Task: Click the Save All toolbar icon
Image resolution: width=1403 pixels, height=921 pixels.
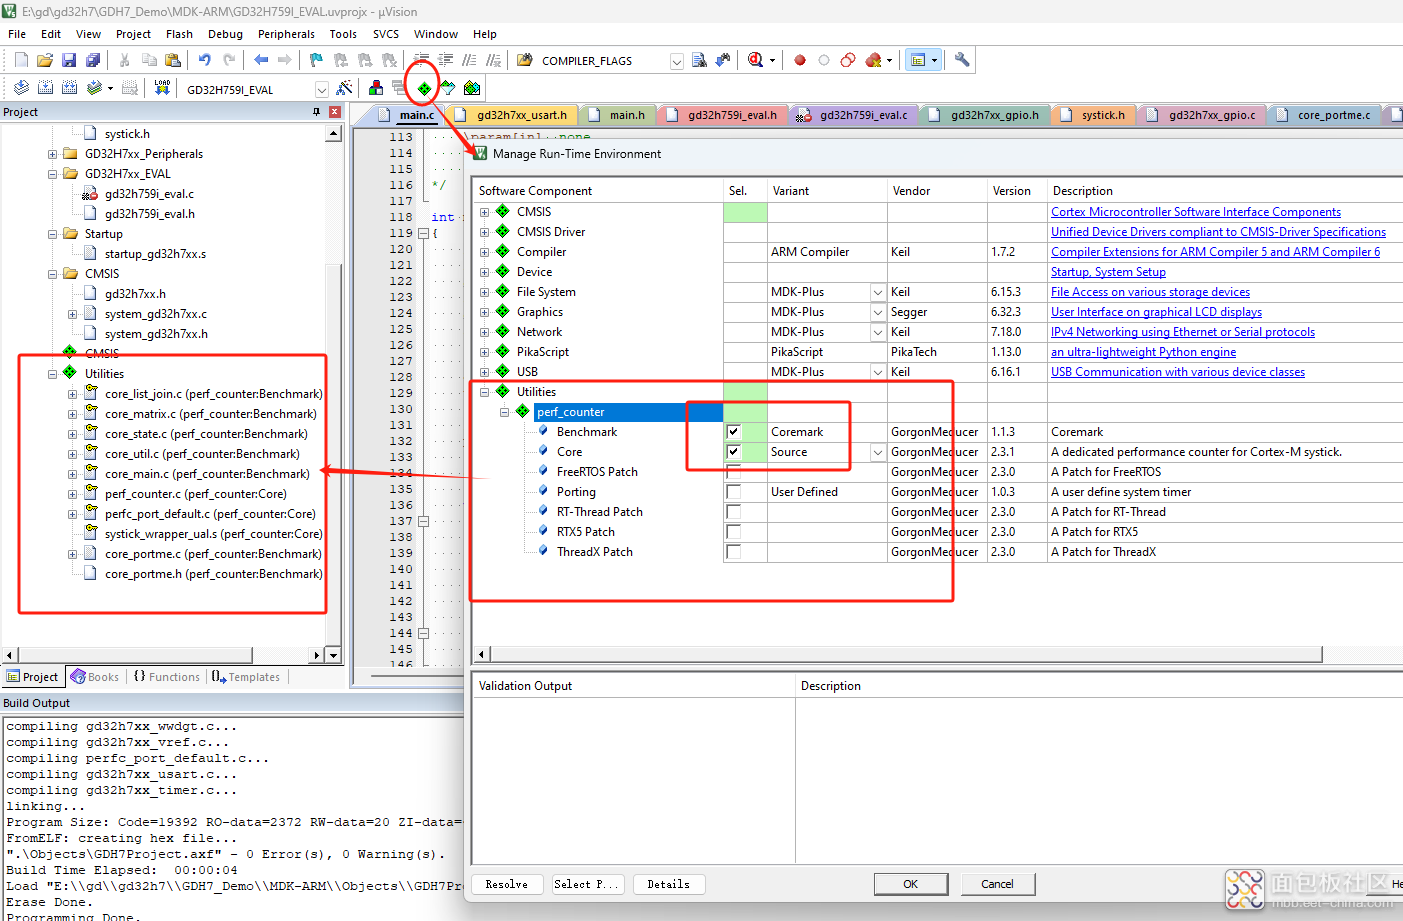Action: click(93, 60)
